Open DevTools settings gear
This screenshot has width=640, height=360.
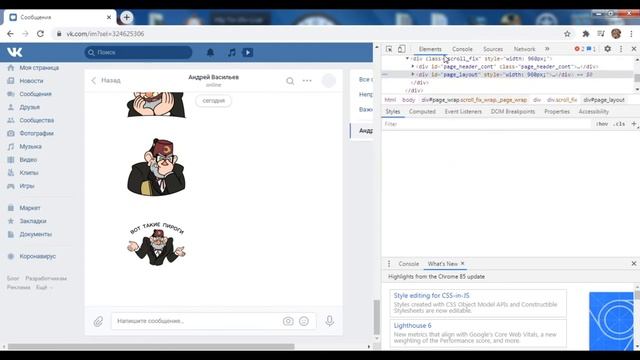[x=608, y=49]
